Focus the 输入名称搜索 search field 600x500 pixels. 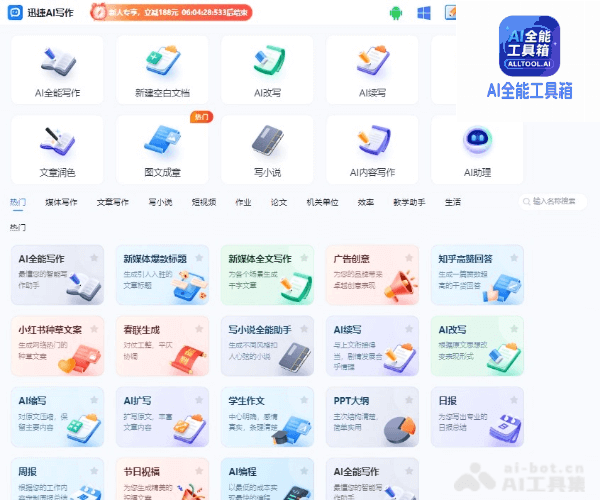coord(553,201)
